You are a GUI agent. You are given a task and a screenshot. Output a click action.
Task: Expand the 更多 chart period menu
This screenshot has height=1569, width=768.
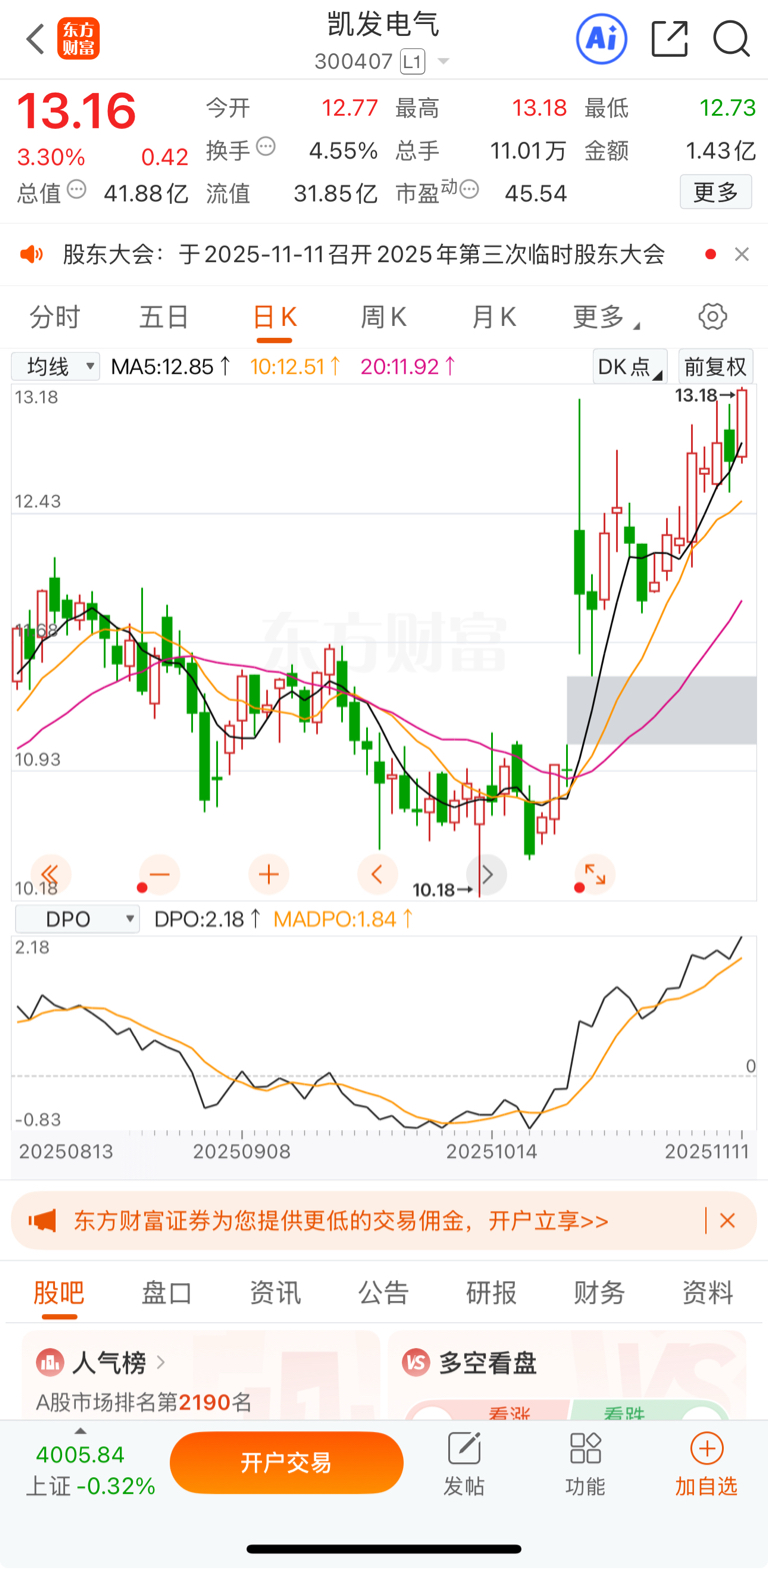(606, 318)
